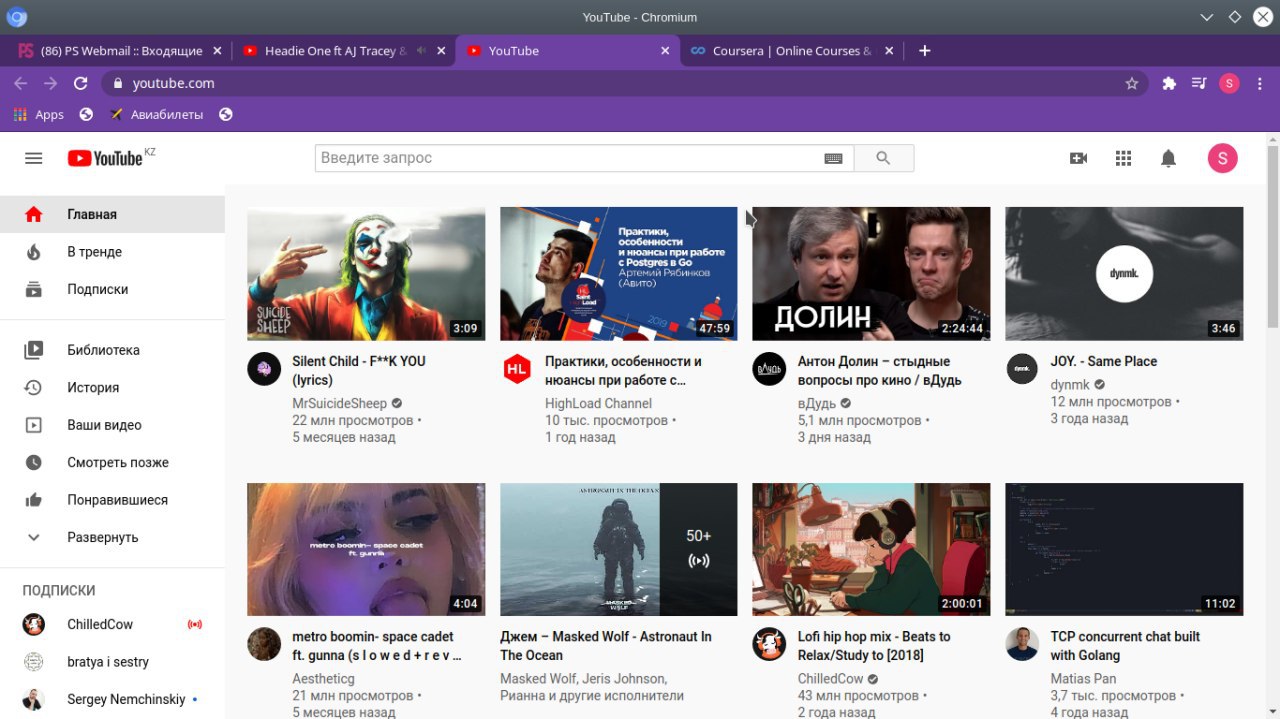Focus the youtube.com address bar
The height and width of the screenshot is (719, 1280).
pyautogui.click(x=625, y=84)
